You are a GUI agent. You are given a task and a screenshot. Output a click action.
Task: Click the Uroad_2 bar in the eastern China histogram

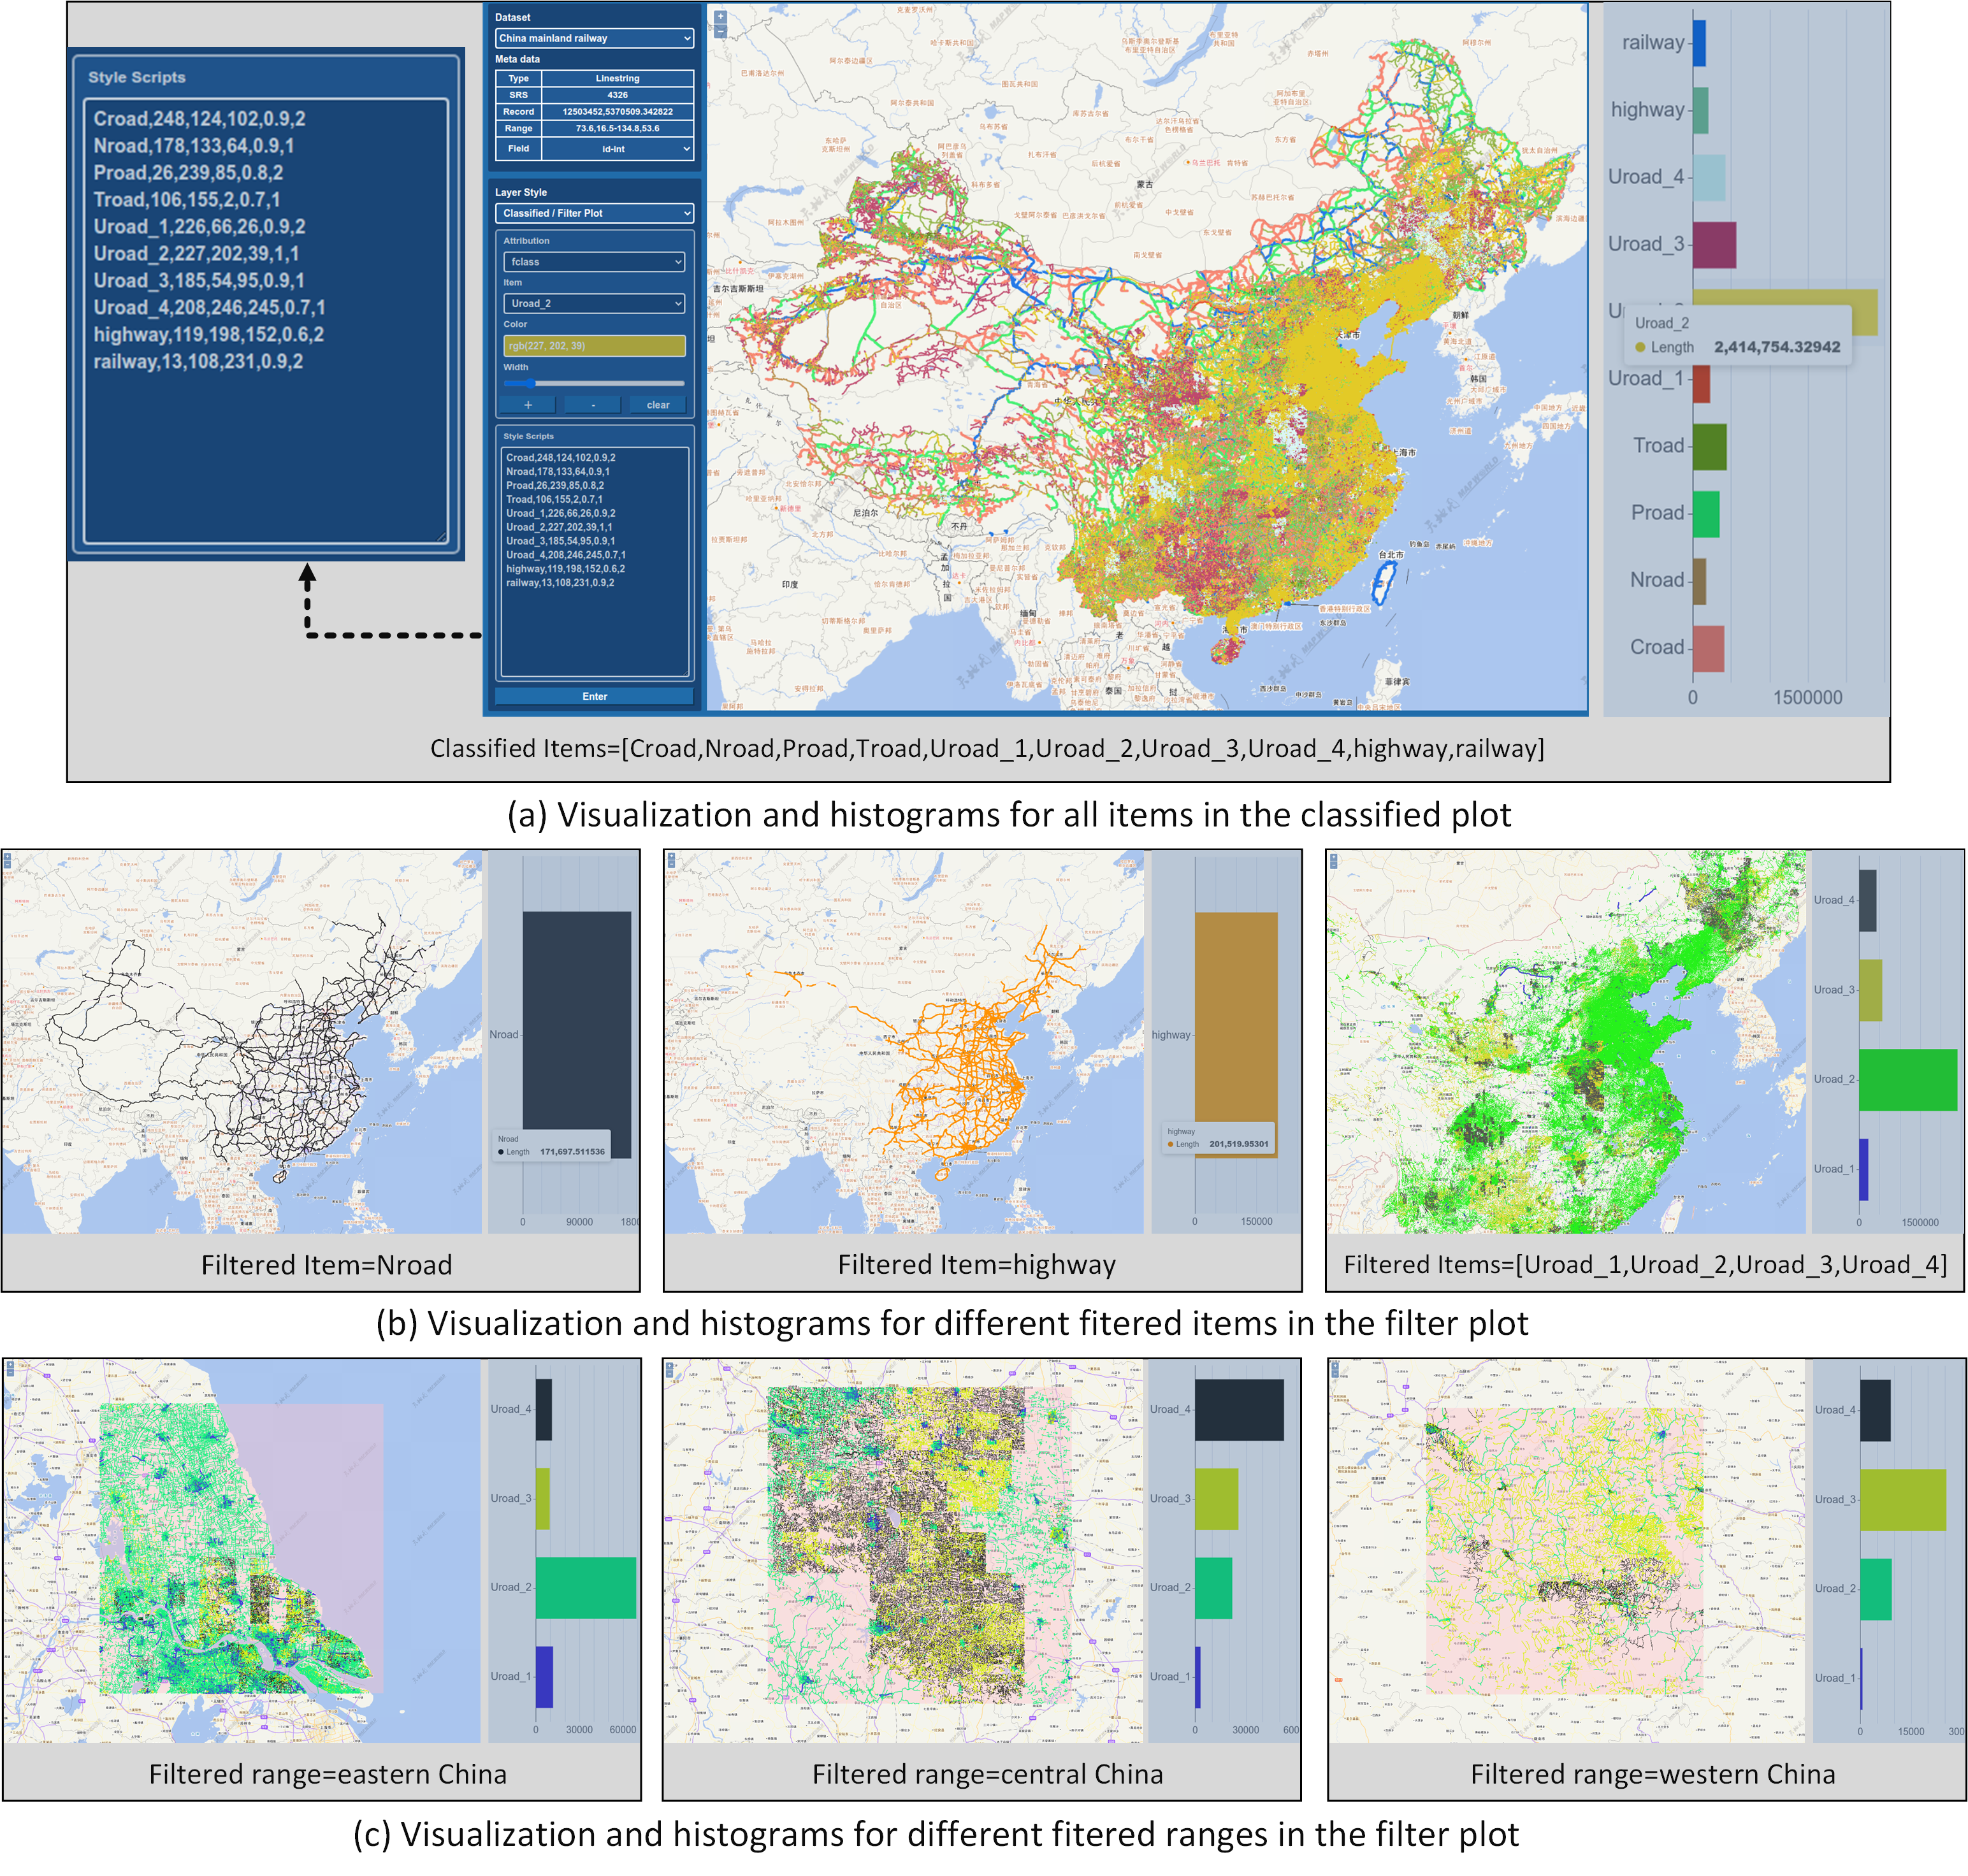[585, 1588]
